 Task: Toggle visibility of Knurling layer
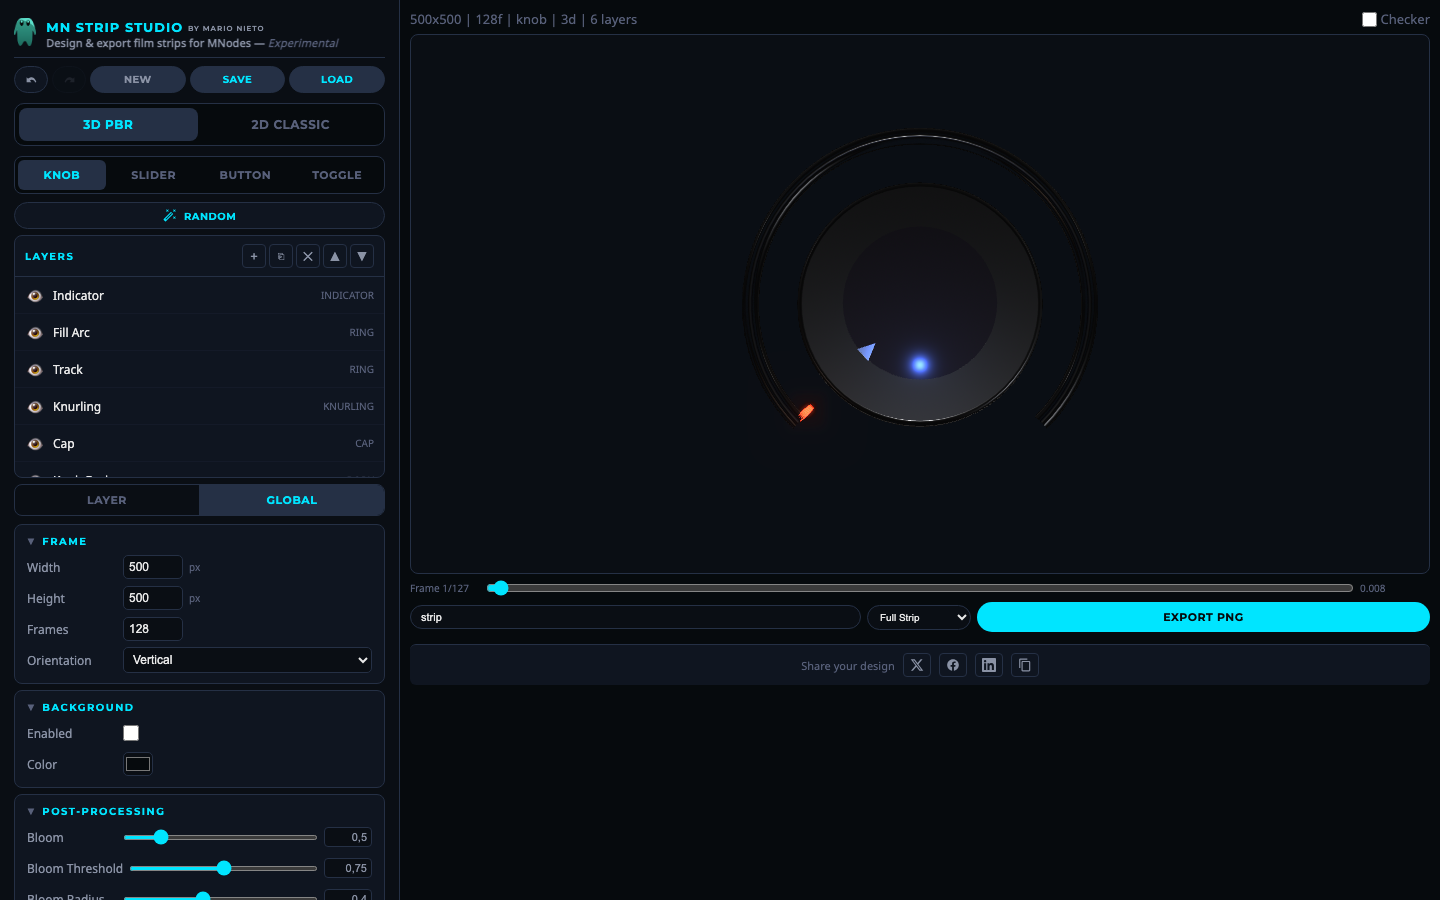tap(35, 407)
